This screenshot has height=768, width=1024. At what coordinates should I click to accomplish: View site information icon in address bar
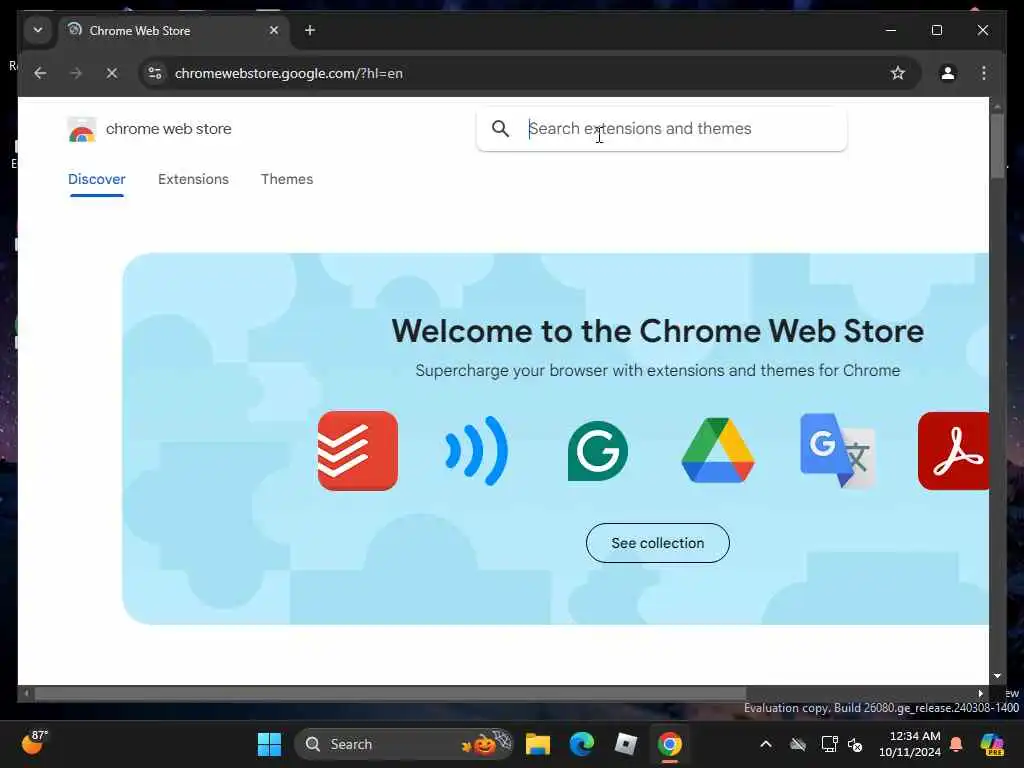[x=155, y=73]
